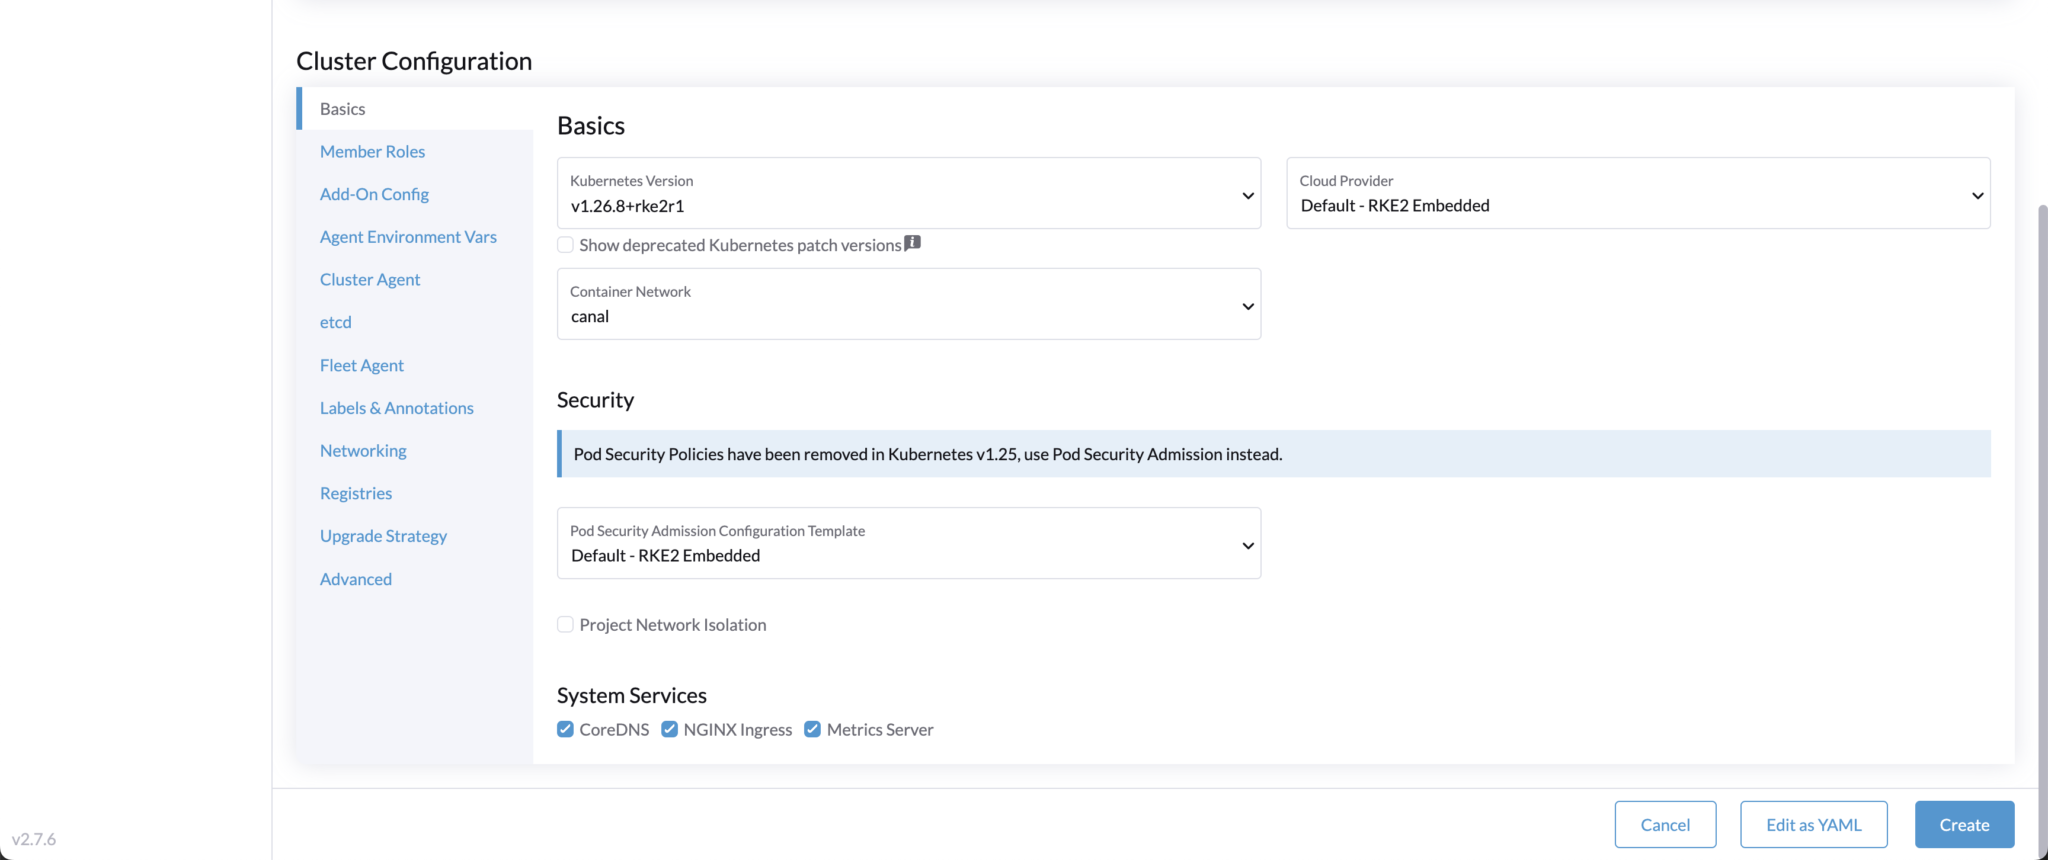Image resolution: width=2048 pixels, height=860 pixels.
Task: Cancel the cluster creation
Action: pos(1665,825)
